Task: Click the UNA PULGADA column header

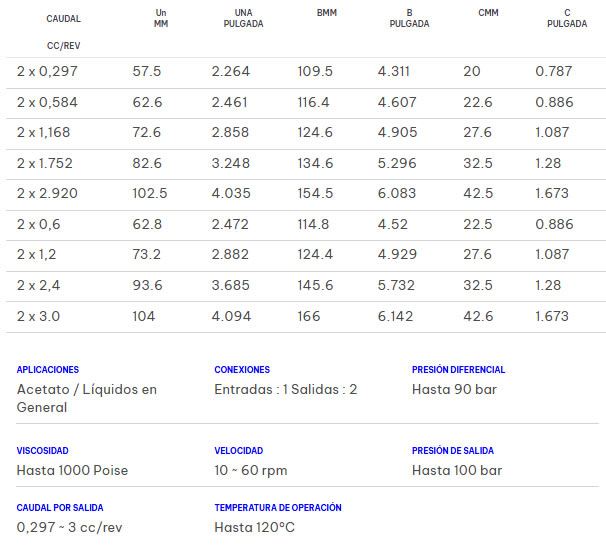Action: point(243,18)
